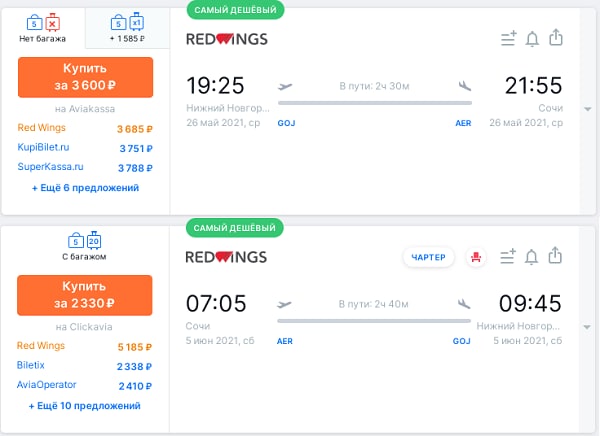Click landing plane icon of the 09:45 arrival

(x=464, y=304)
